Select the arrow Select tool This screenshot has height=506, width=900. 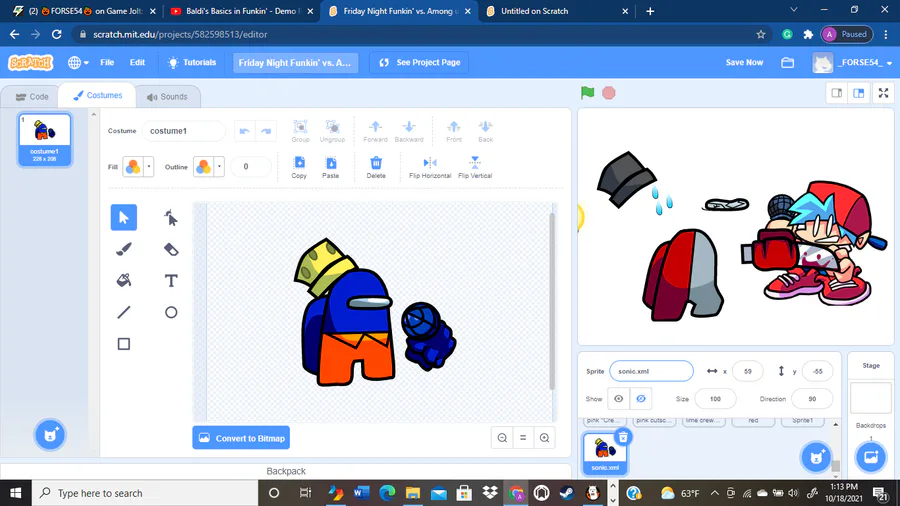(123, 217)
